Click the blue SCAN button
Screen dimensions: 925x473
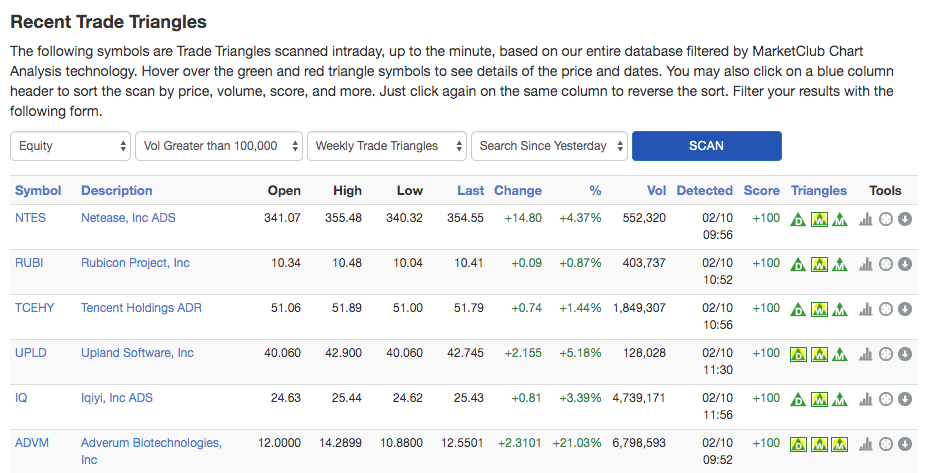click(707, 146)
